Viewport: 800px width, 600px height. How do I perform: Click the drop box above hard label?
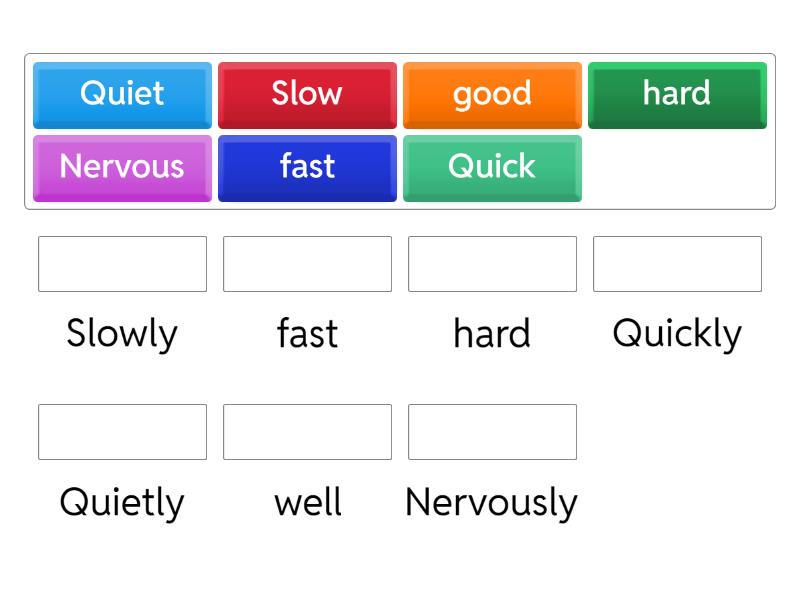point(492,264)
